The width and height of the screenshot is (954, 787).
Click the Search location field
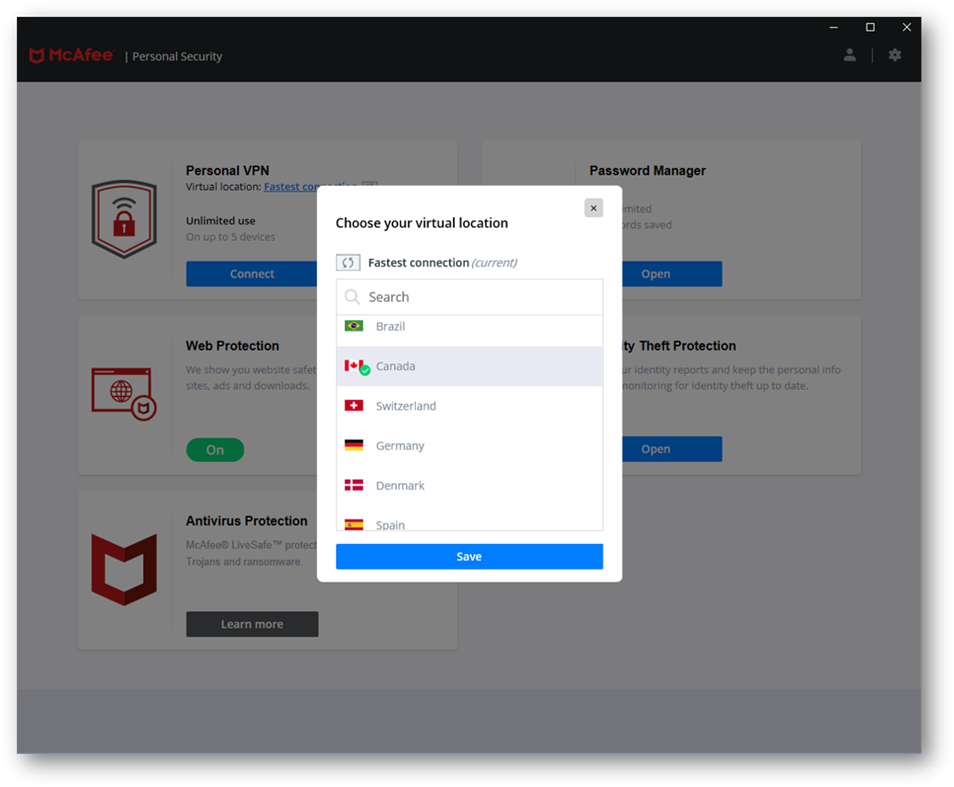point(469,297)
